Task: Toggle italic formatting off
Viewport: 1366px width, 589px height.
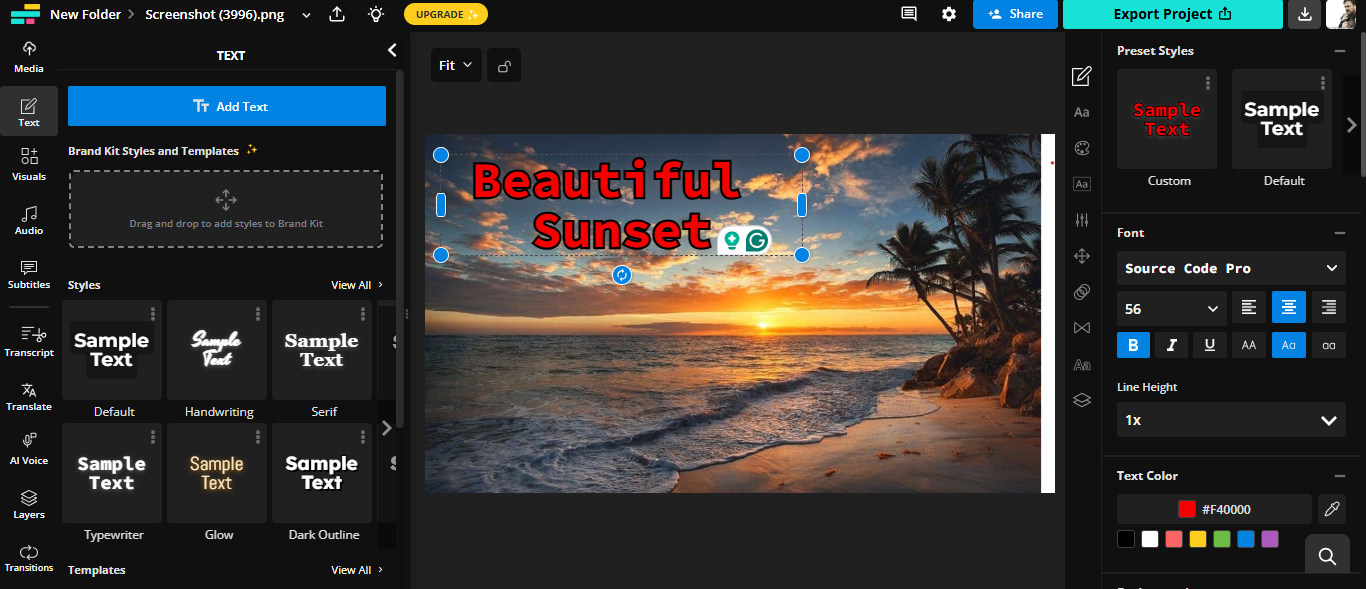Action: click(1171, 344)
